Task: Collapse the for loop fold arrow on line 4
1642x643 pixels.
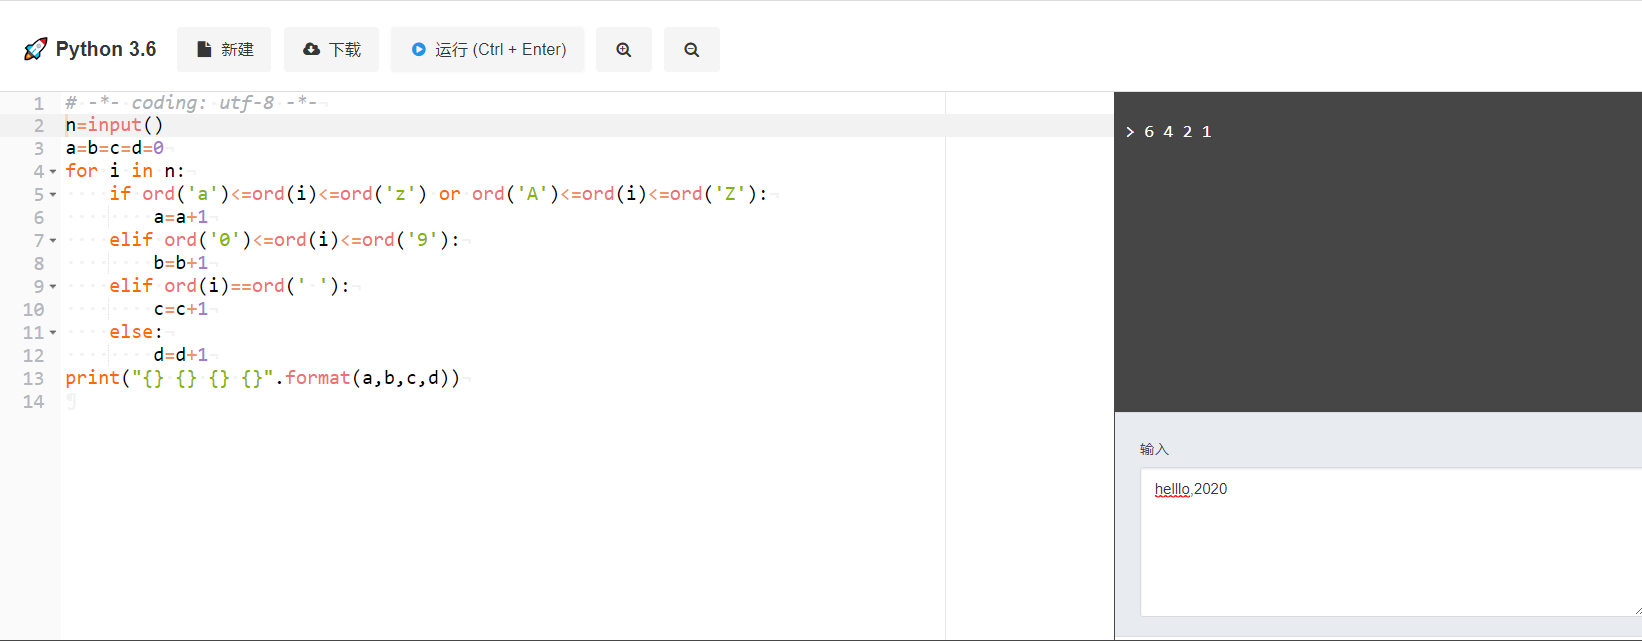Action: [x=53, y=172]
